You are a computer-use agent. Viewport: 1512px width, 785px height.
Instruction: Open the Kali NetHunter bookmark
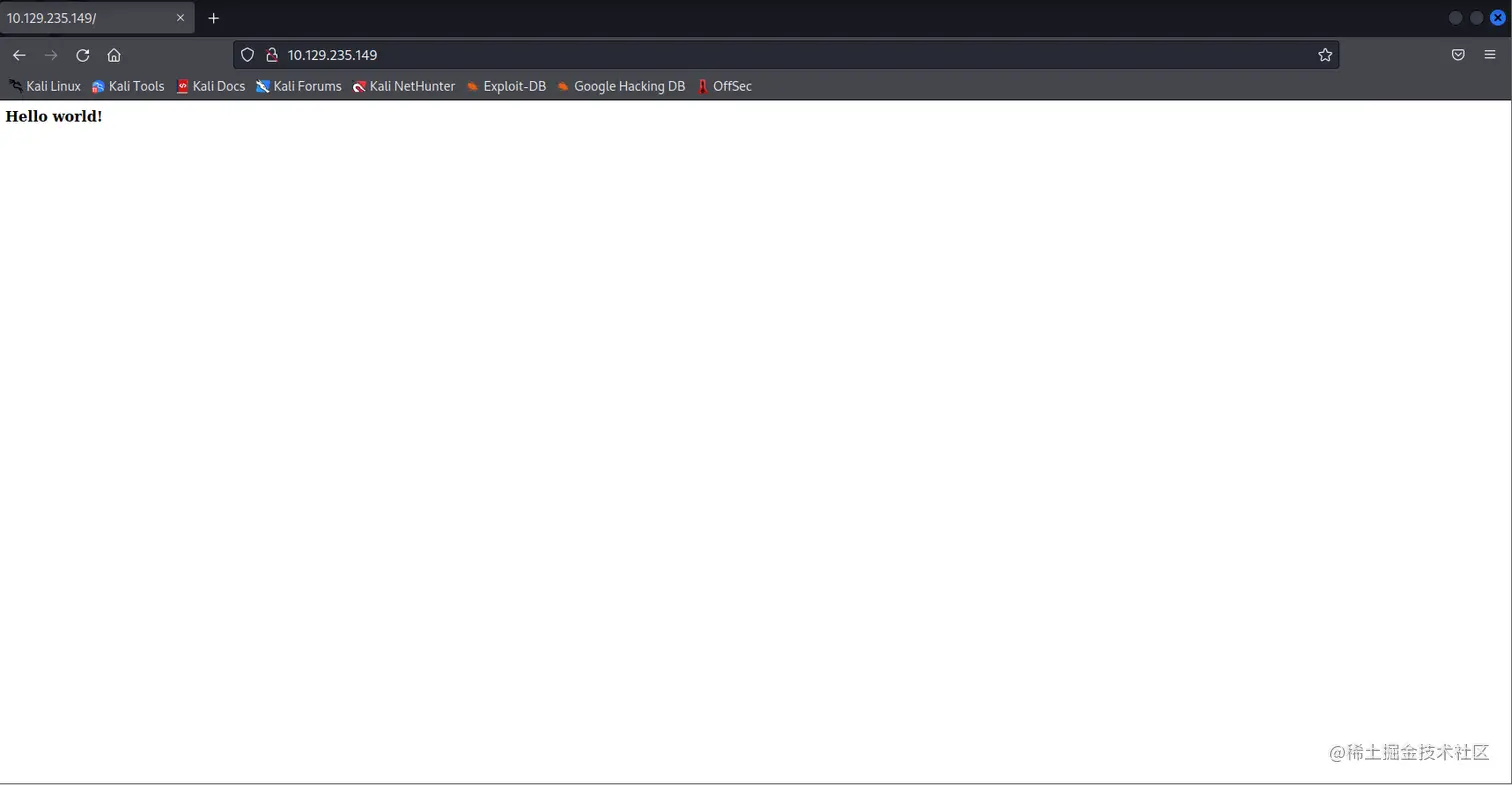(404, 86)
